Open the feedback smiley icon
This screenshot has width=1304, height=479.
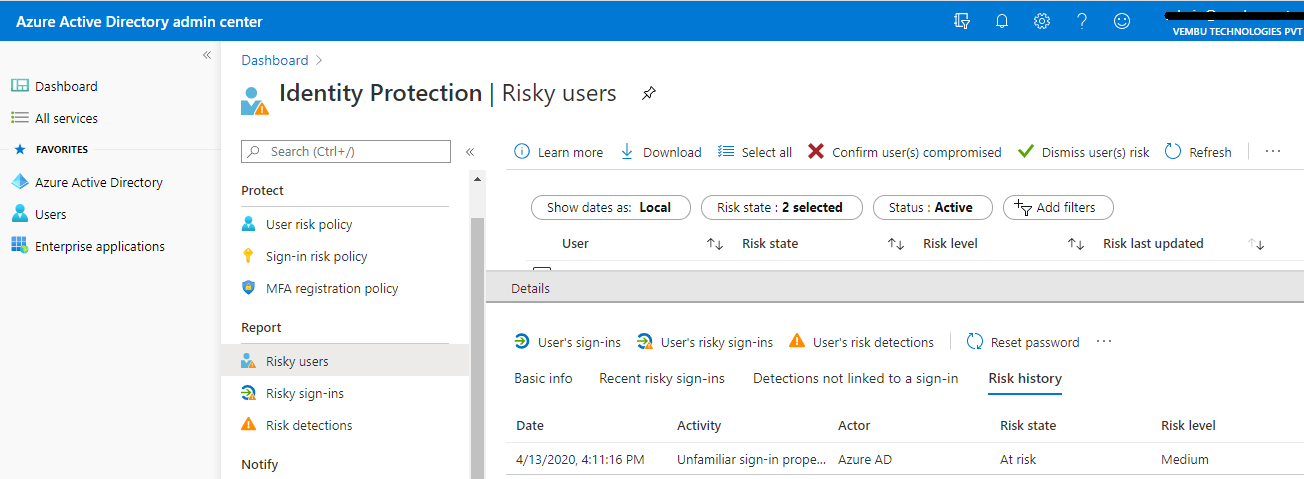1122,21
